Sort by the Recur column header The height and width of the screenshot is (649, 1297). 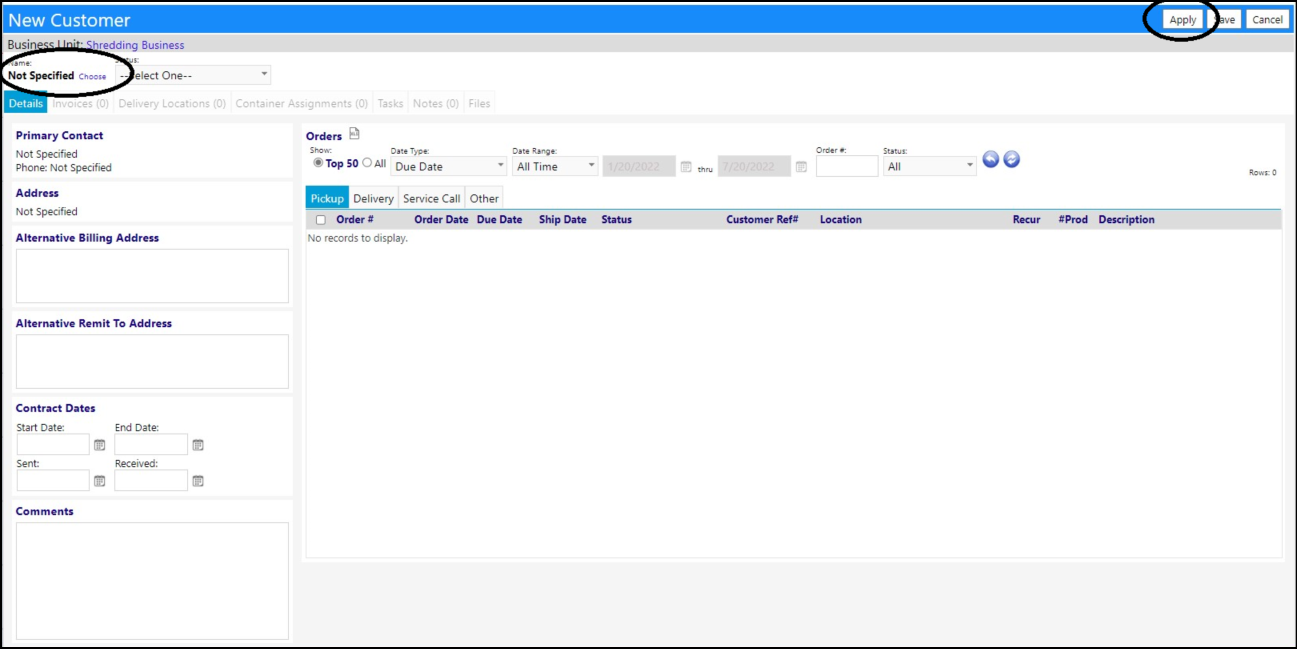(x=1026, y=220)
